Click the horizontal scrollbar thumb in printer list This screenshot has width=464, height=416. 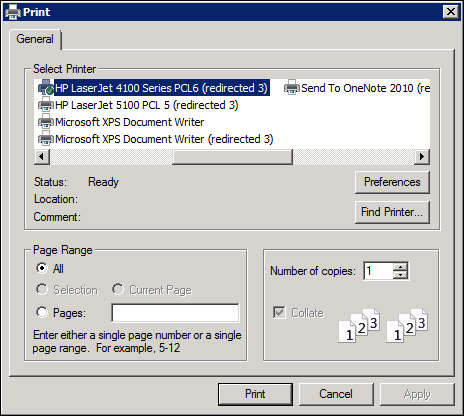[232, 157]
